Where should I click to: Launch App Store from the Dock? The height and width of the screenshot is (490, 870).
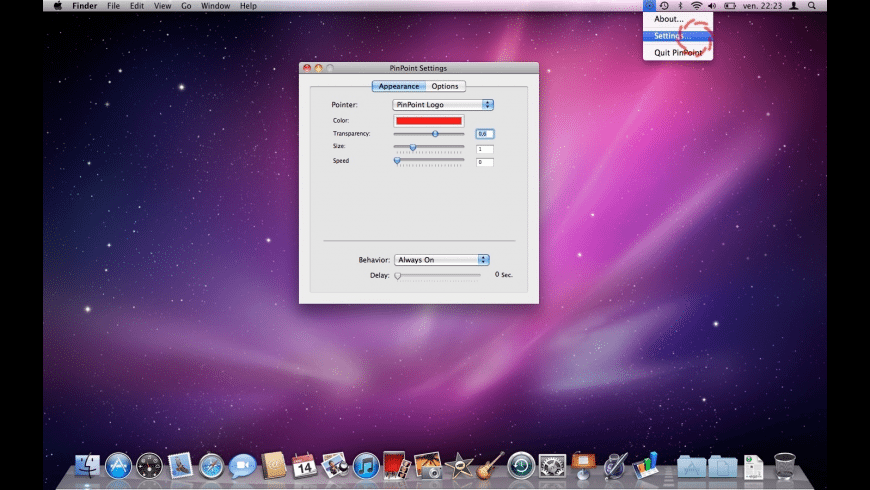tap(118, 466)
